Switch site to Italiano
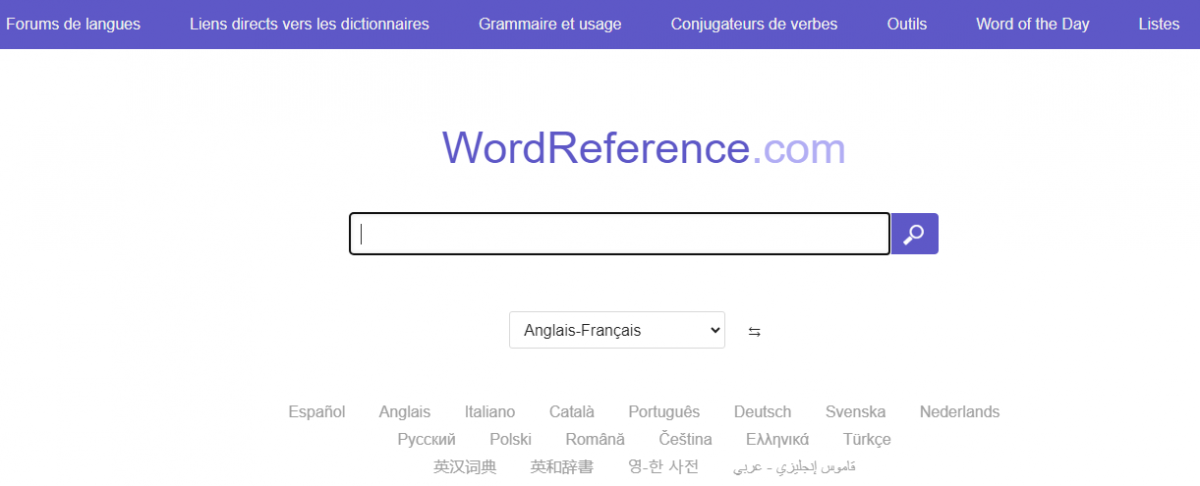Image resolution: width=1200 pixels, height=486 pixels. pos(490,412)
